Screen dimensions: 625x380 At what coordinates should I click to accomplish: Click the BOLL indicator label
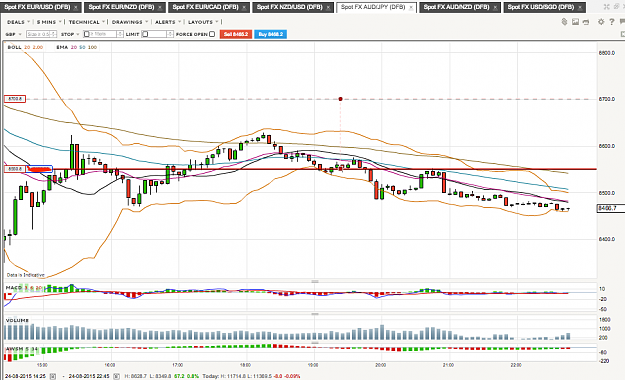pos(14,47)
